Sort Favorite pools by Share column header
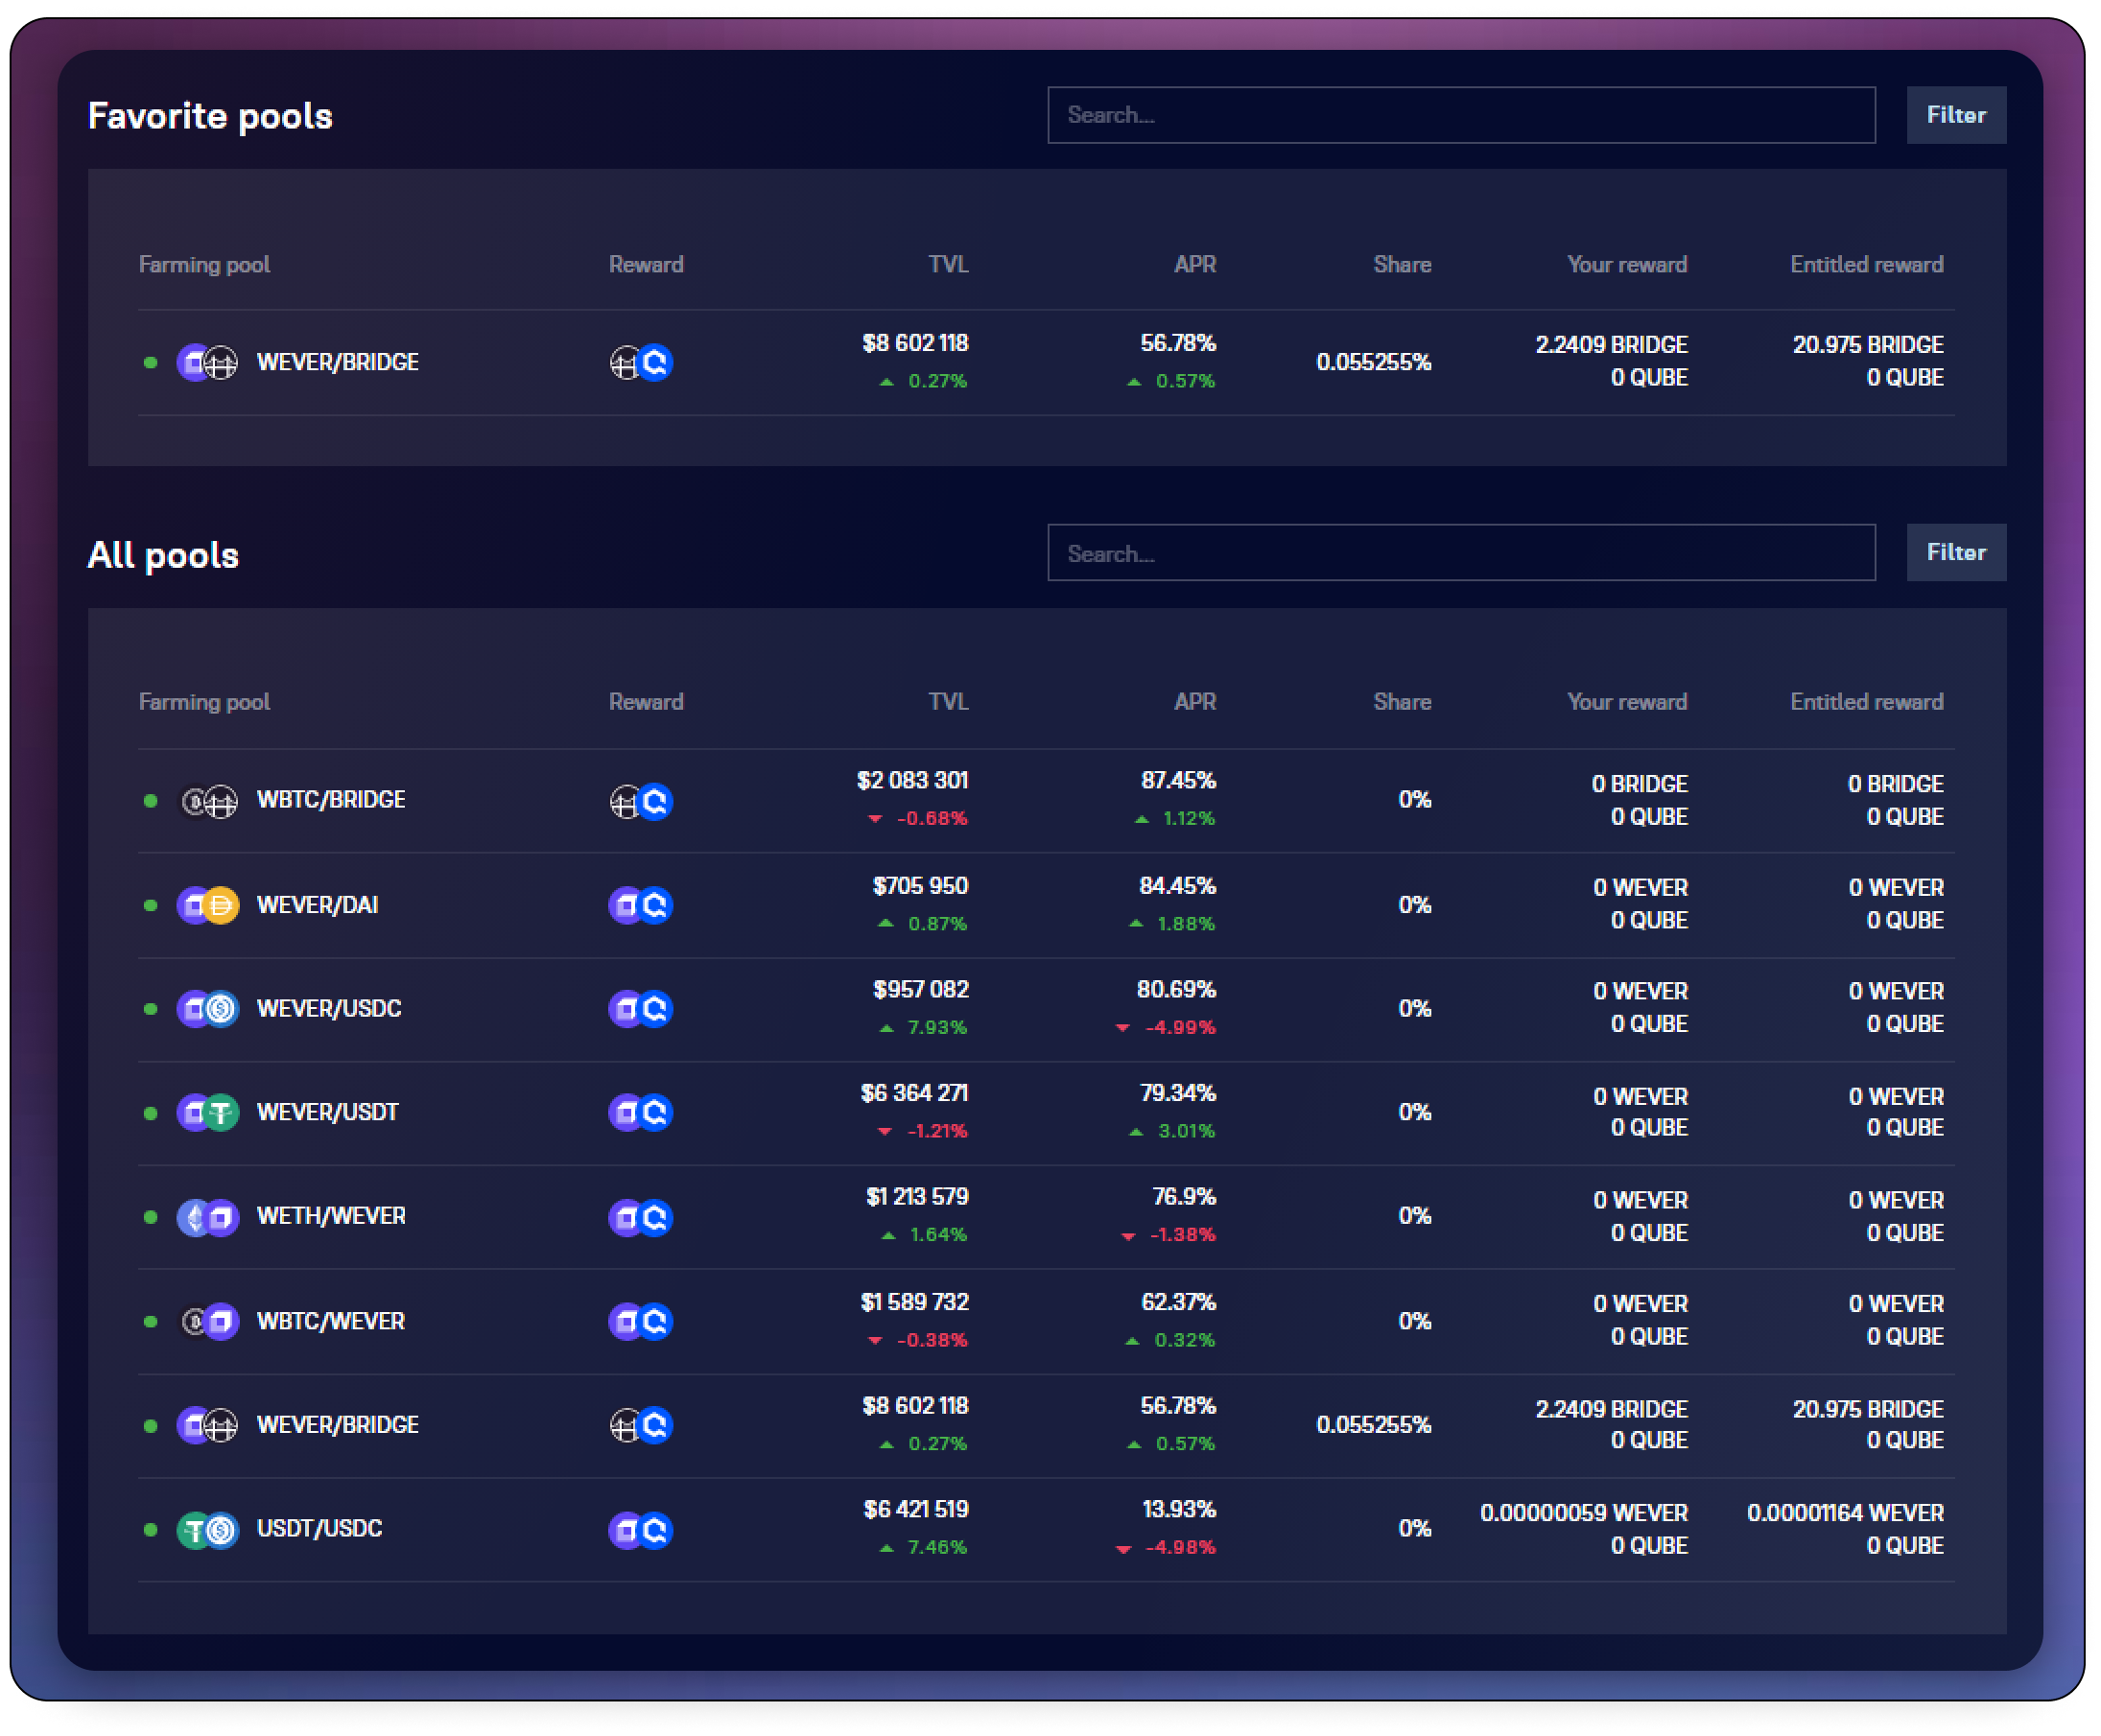Image resolution: width=2101 pixels, height=1736 pixels. 1401,265
